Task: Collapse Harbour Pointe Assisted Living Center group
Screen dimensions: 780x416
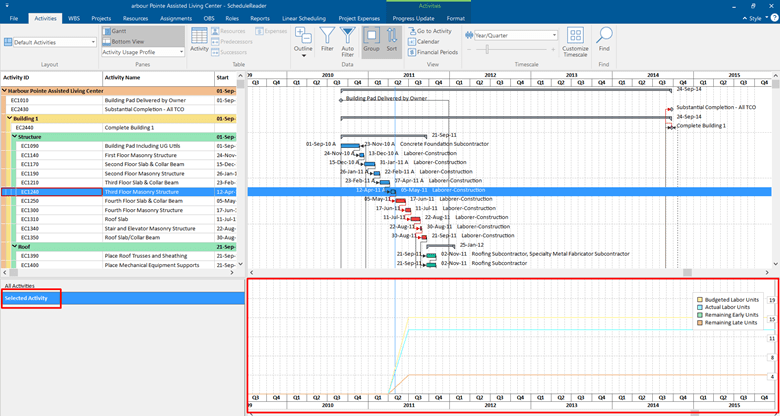Action: (x=5, y=91)
